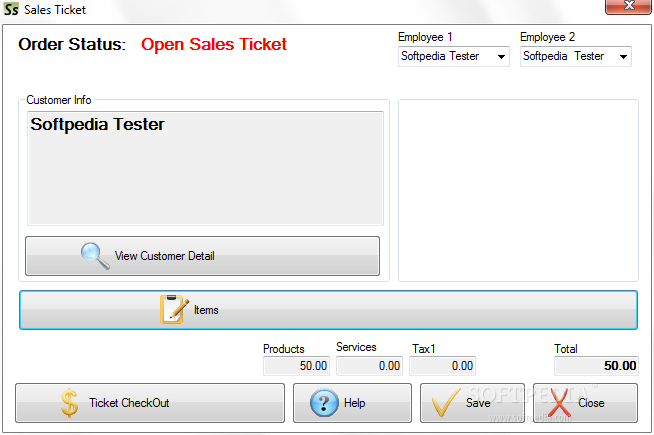Screen dimensions: 654x435
Task: Click the Ss app icon in title bar
Action: tap(11, 9)
